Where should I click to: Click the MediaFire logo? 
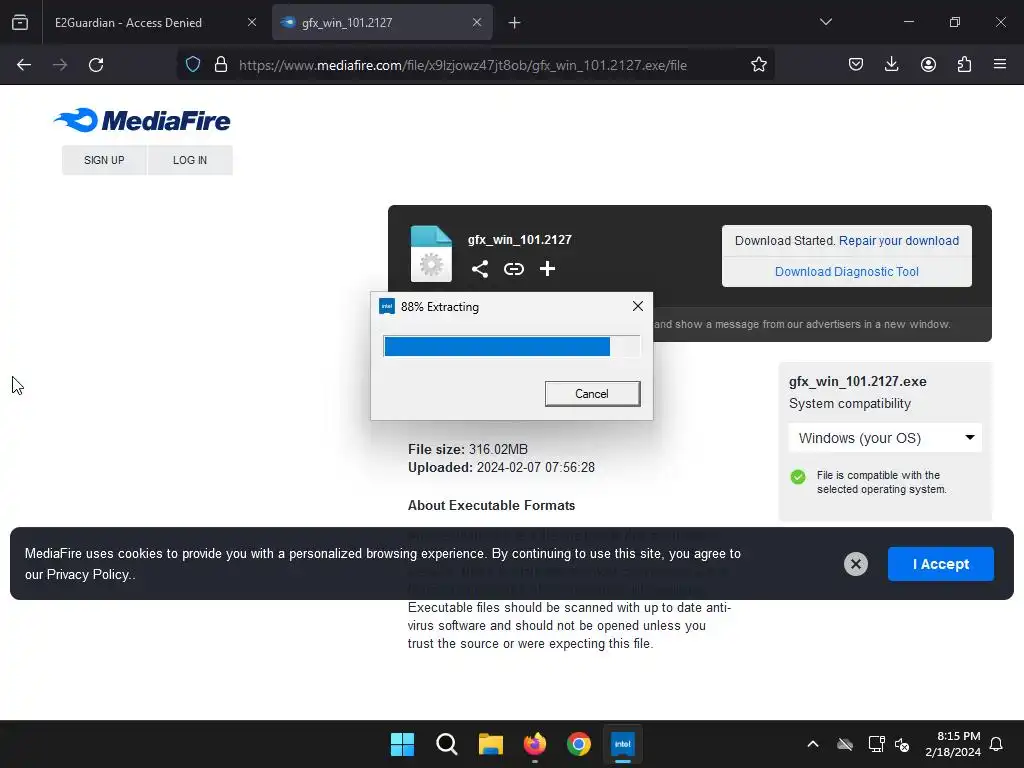[x=142, y=120]
